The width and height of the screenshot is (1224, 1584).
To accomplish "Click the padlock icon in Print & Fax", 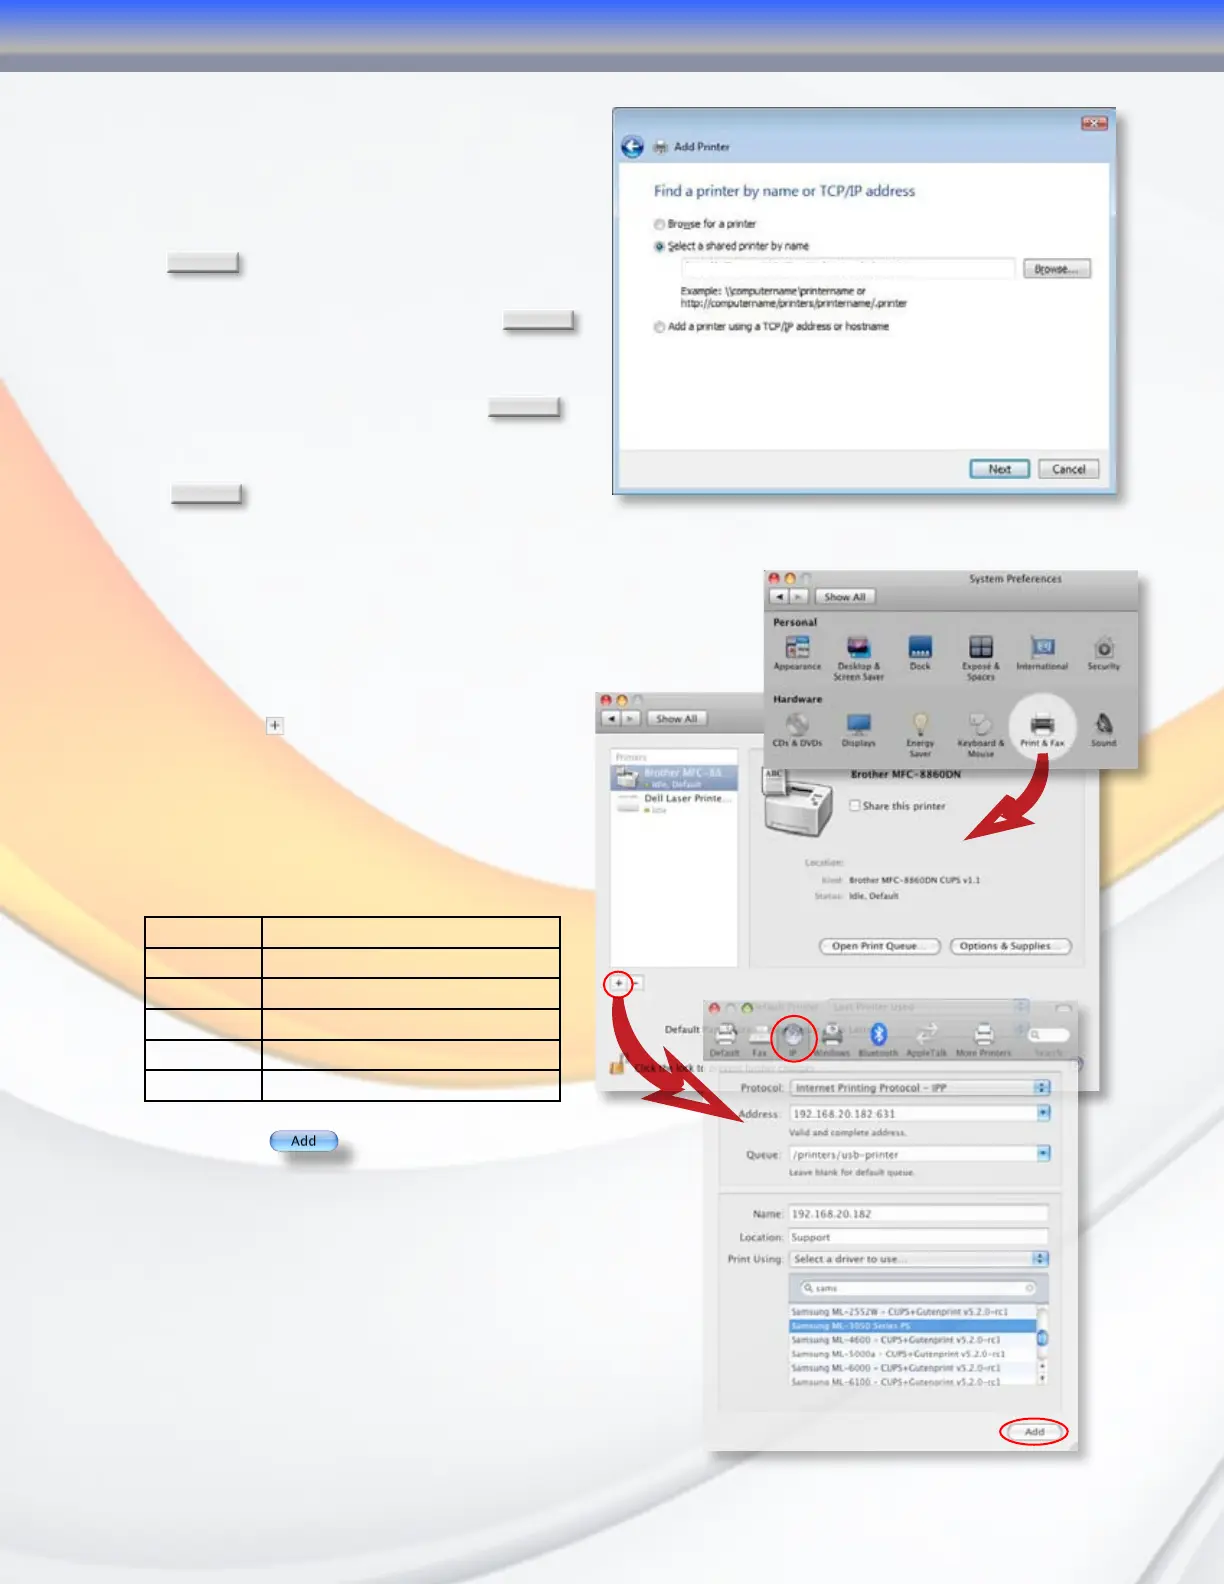I will [x=617, y=1066].
